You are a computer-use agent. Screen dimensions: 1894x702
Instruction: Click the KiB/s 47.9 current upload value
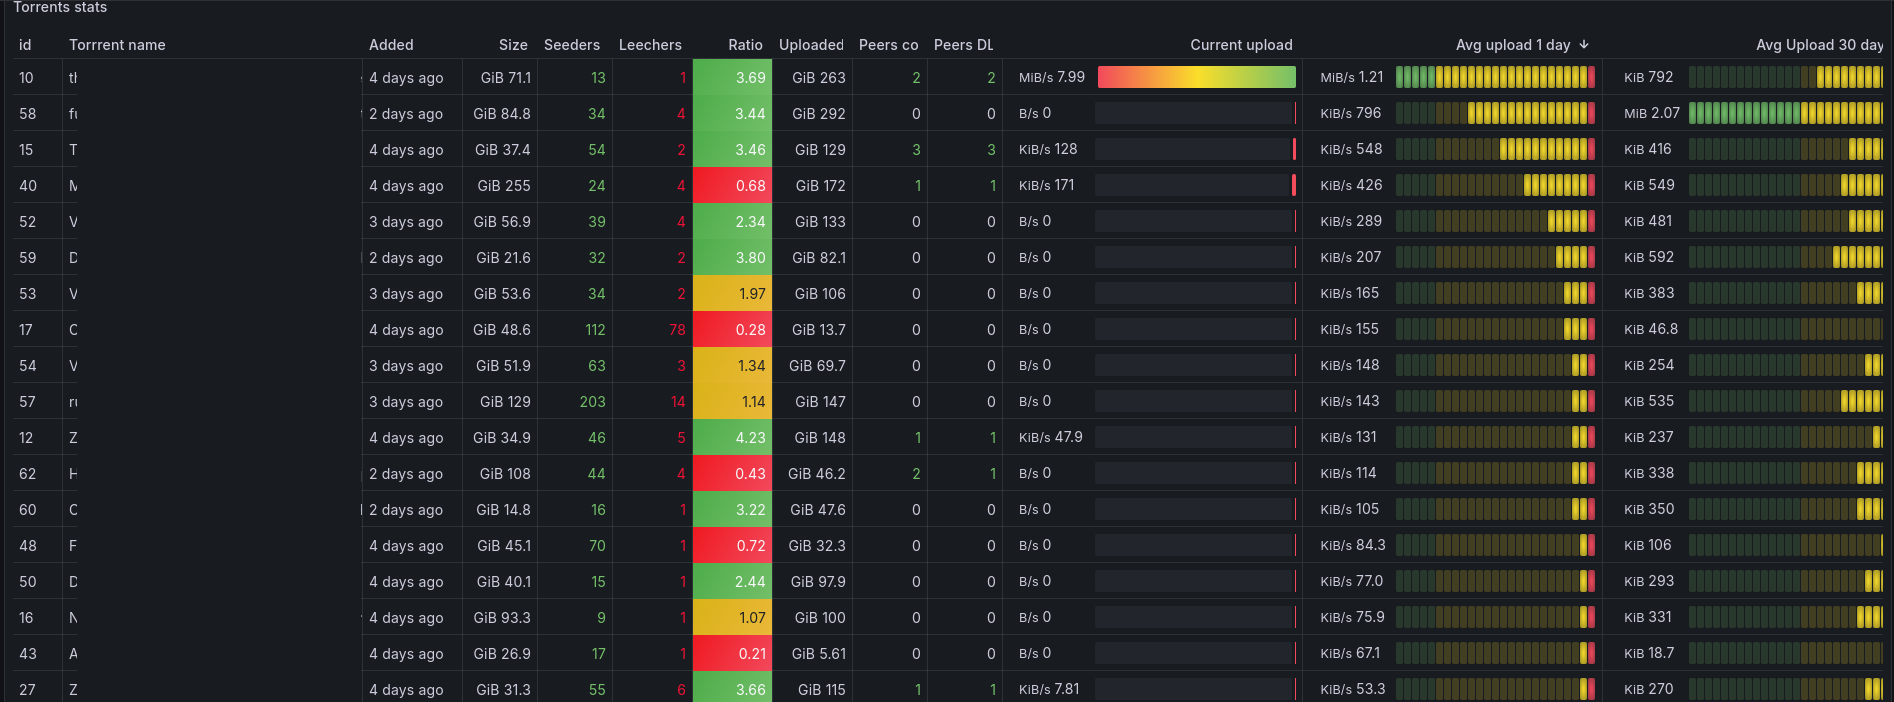[1050, 437]
